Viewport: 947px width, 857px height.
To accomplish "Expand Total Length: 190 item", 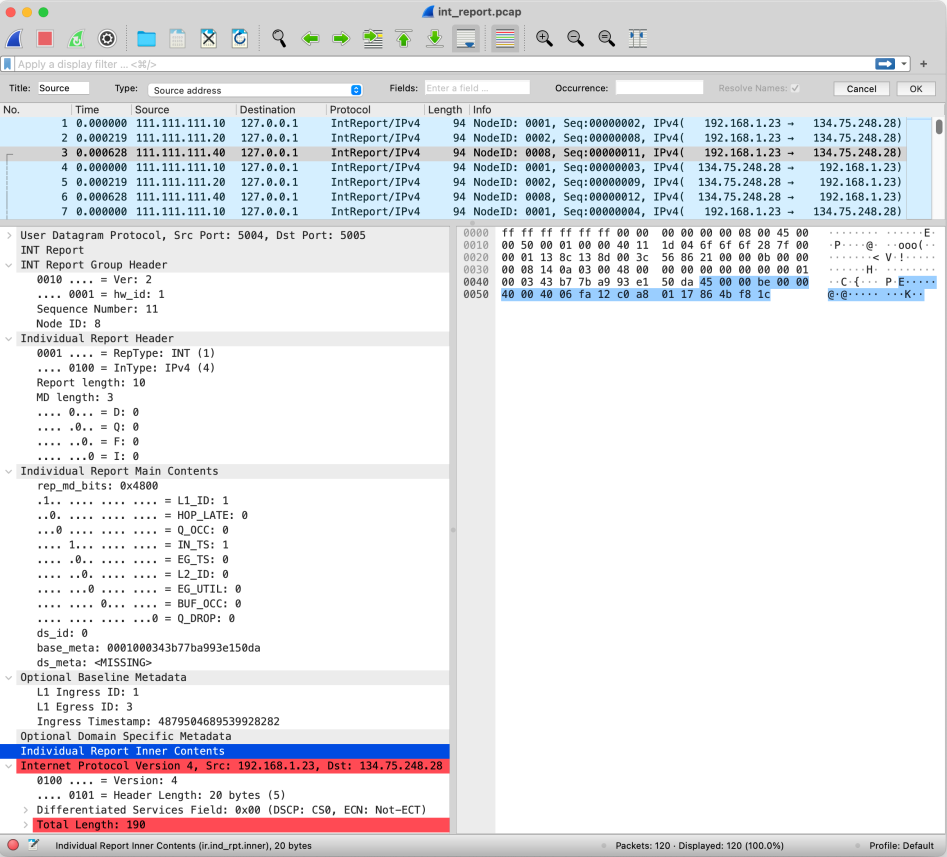I will point(25,825).
